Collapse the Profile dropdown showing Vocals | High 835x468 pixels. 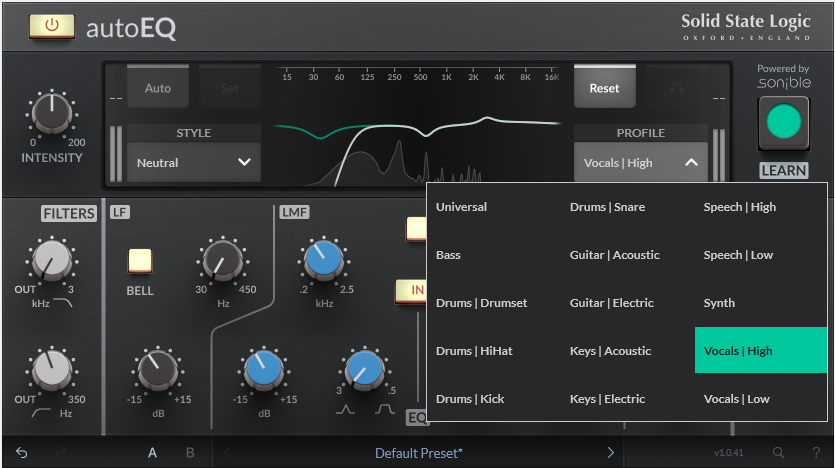tap(640, 162)
